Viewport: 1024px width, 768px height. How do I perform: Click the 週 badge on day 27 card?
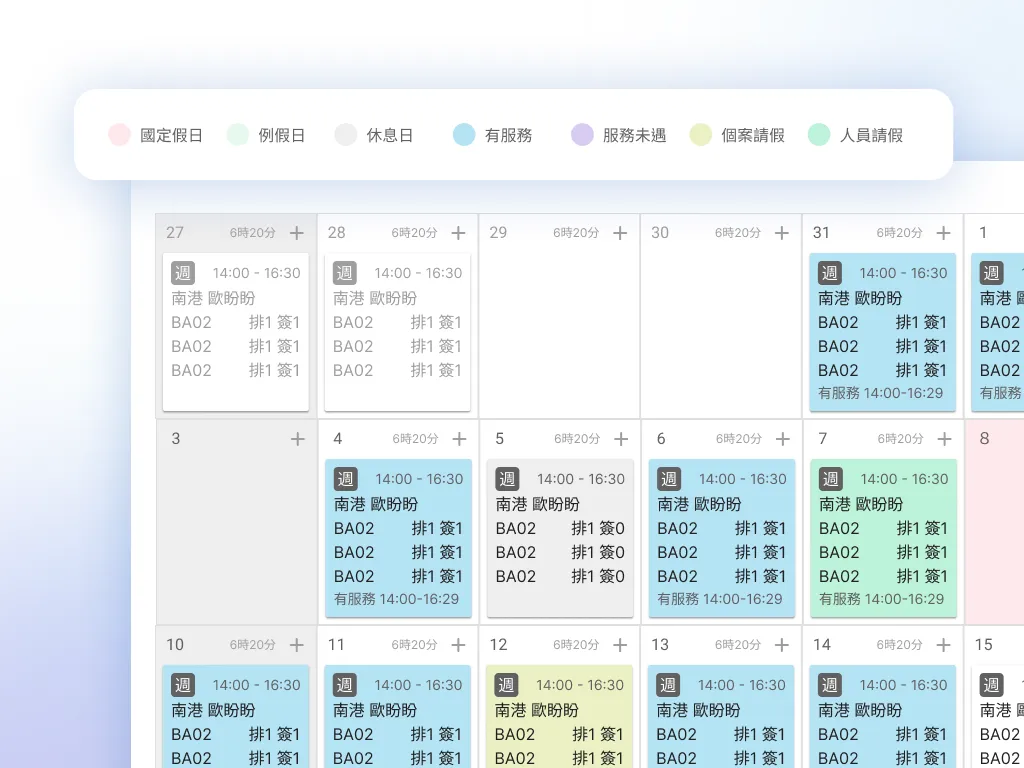point(183,273)
